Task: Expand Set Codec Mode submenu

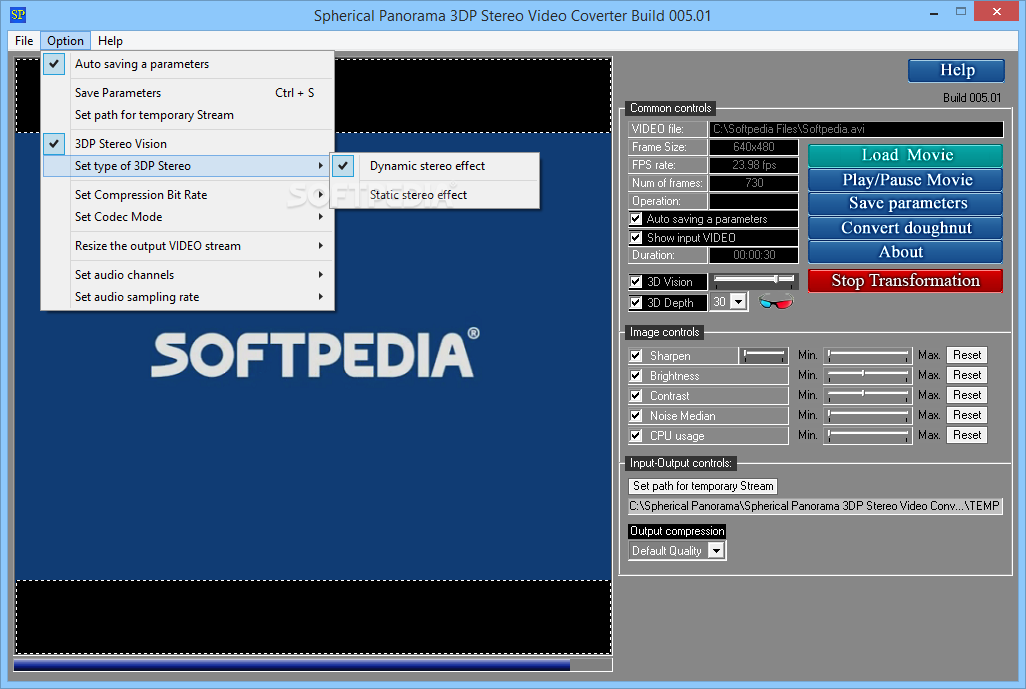Action: pyautogui.click(x=188, y=217)
